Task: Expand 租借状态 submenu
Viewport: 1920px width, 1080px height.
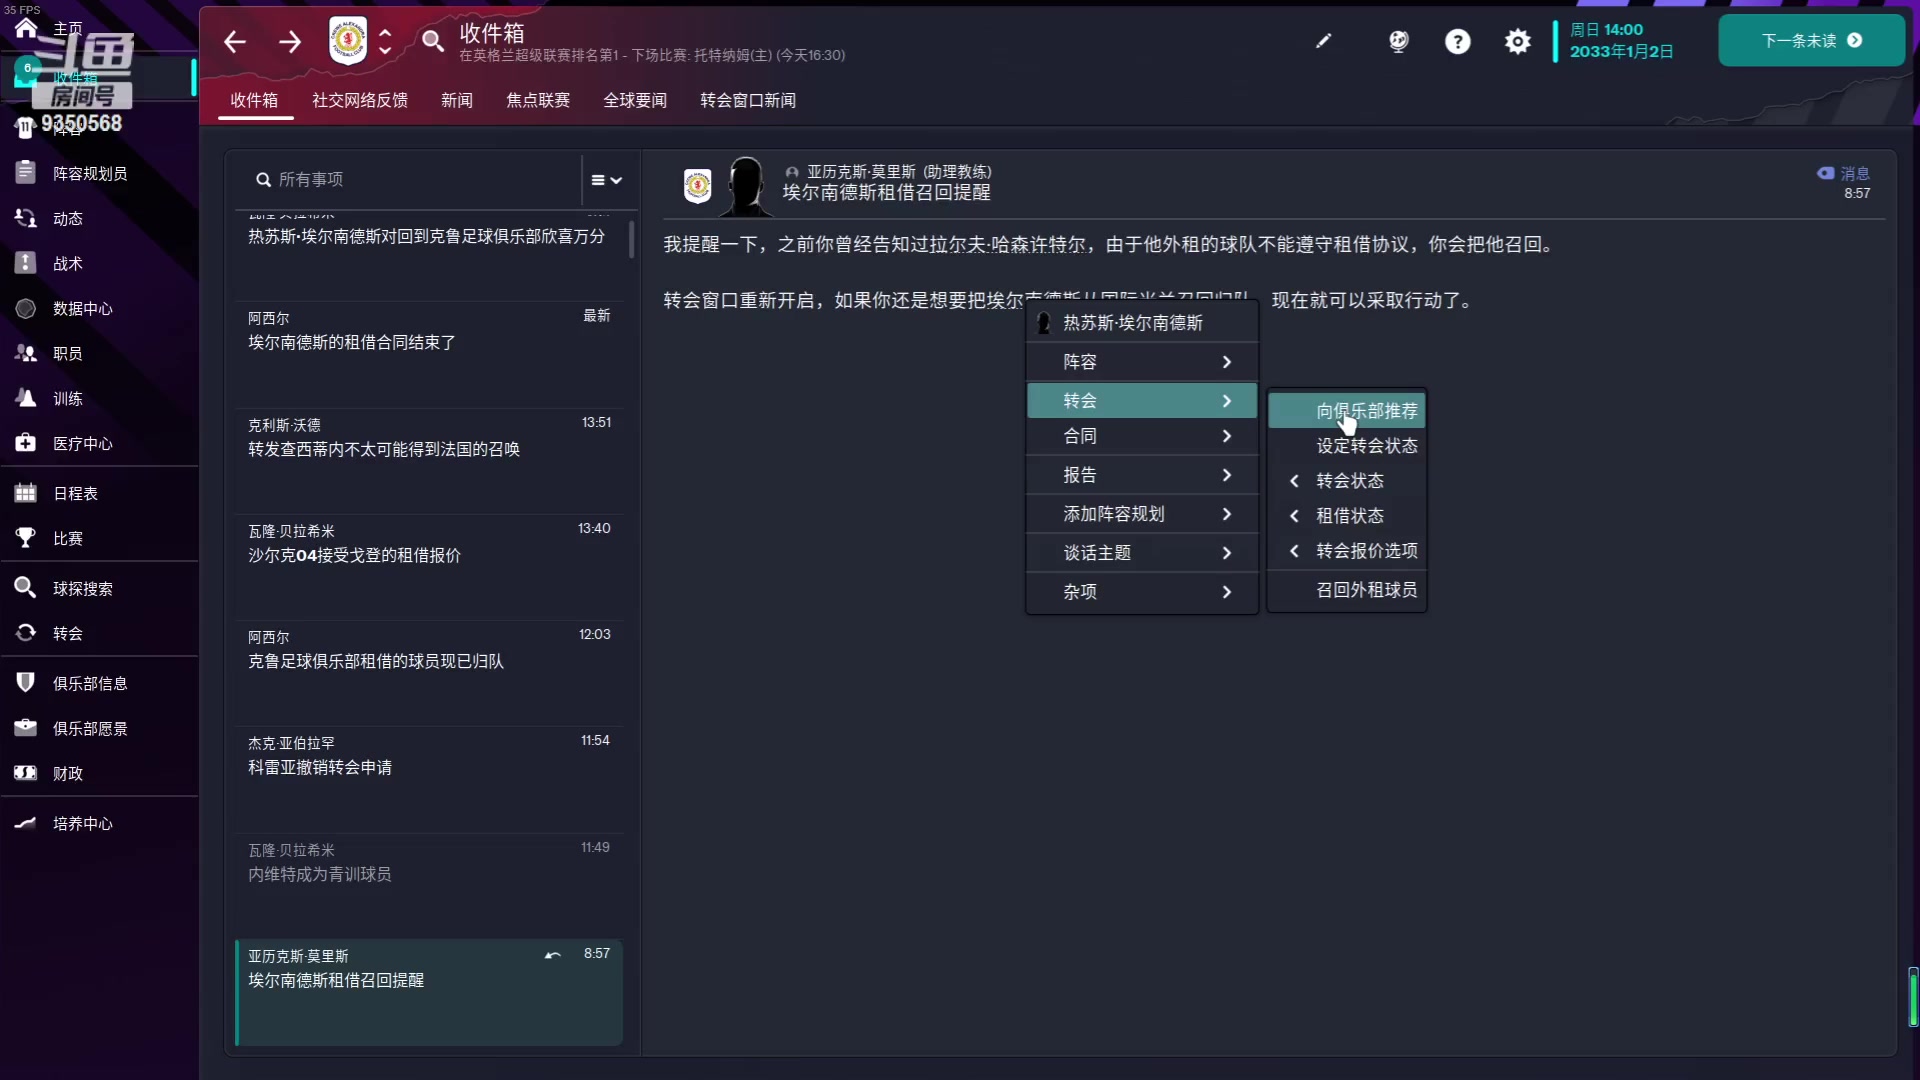Action: 1347,516
